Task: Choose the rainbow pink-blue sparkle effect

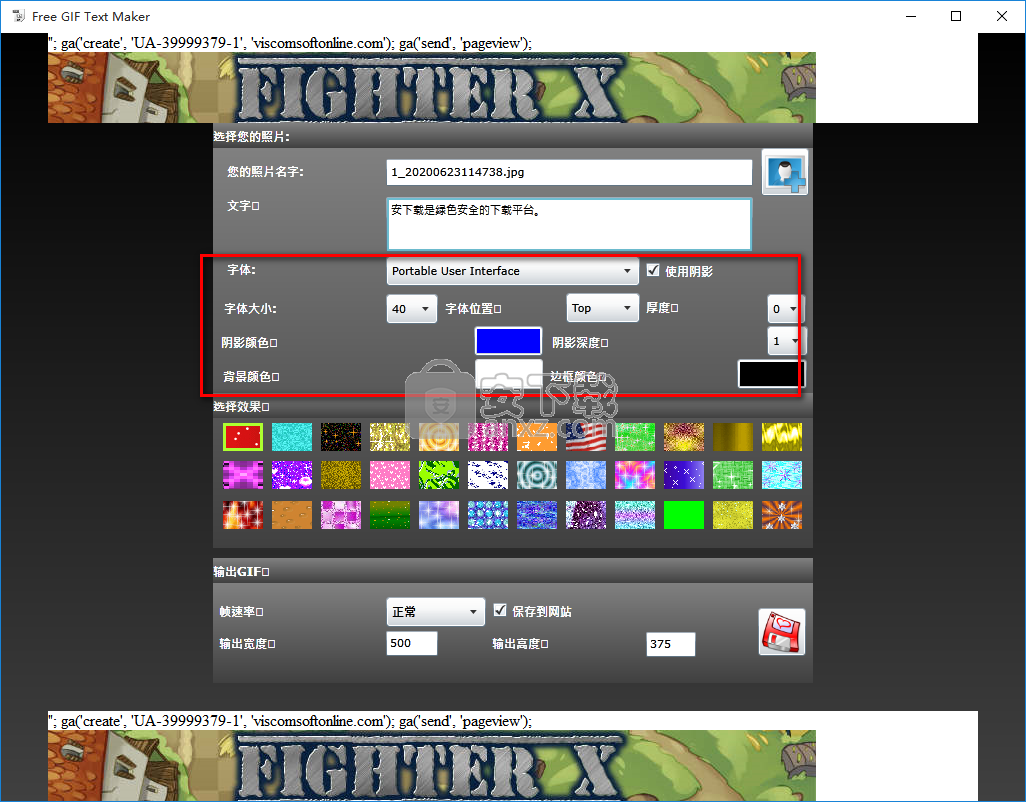Action: click(635, 476)
